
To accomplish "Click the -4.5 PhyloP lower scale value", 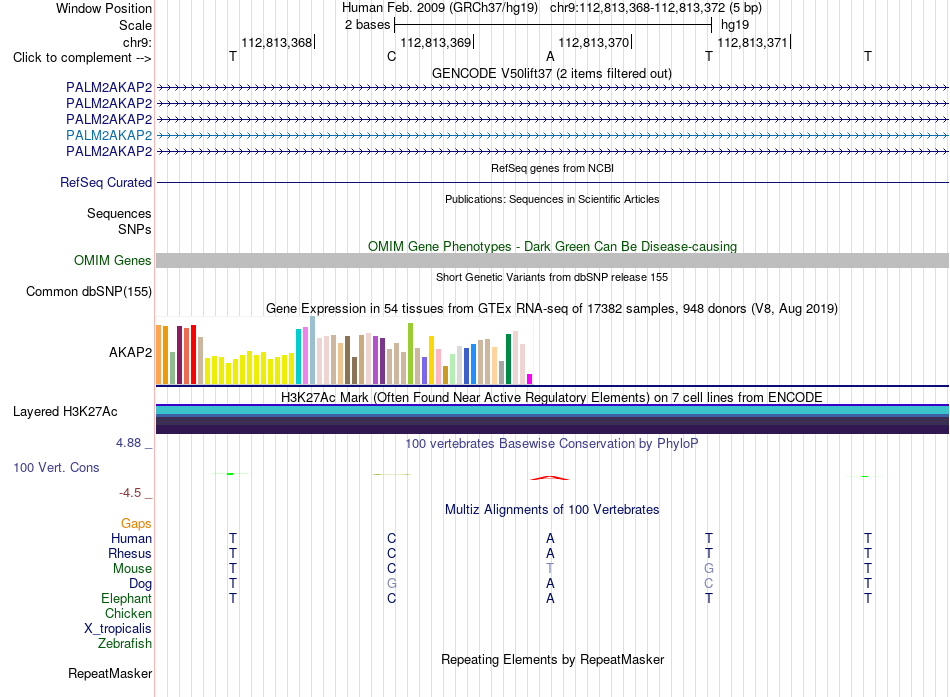I will [x=130, y=493].
